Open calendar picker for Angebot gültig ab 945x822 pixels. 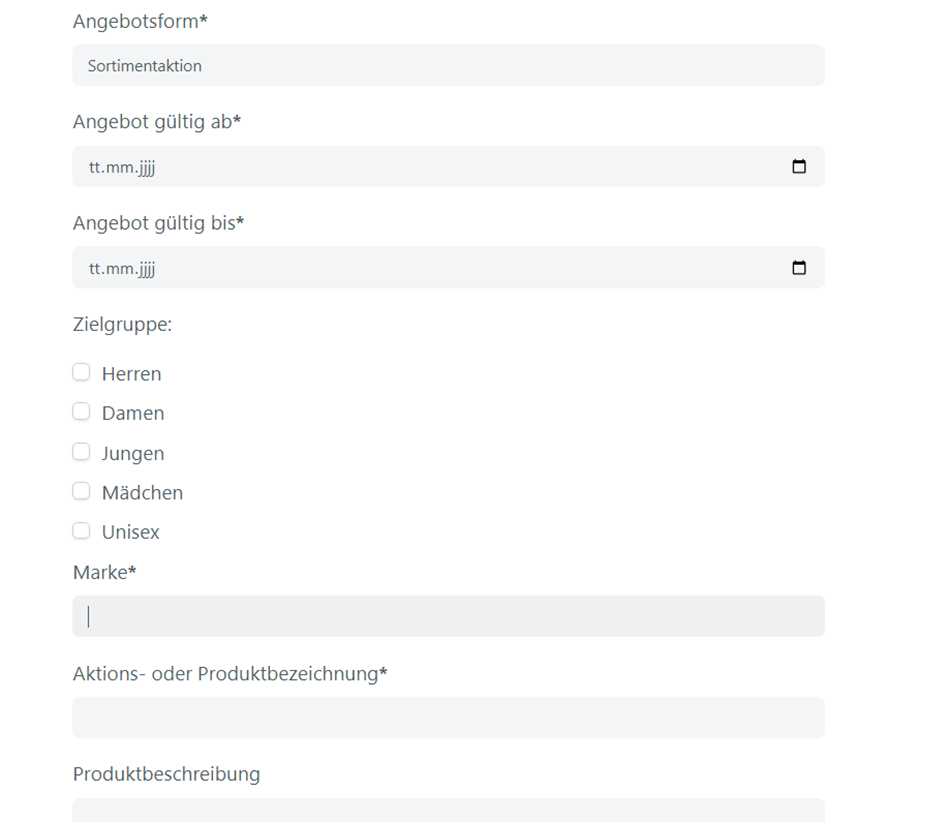pyautogui.click(x=798, y=167)
